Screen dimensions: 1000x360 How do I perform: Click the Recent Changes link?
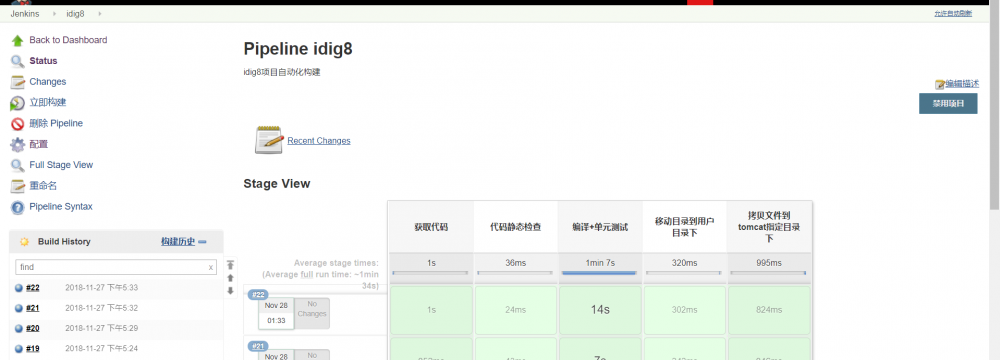pos(319,141)
